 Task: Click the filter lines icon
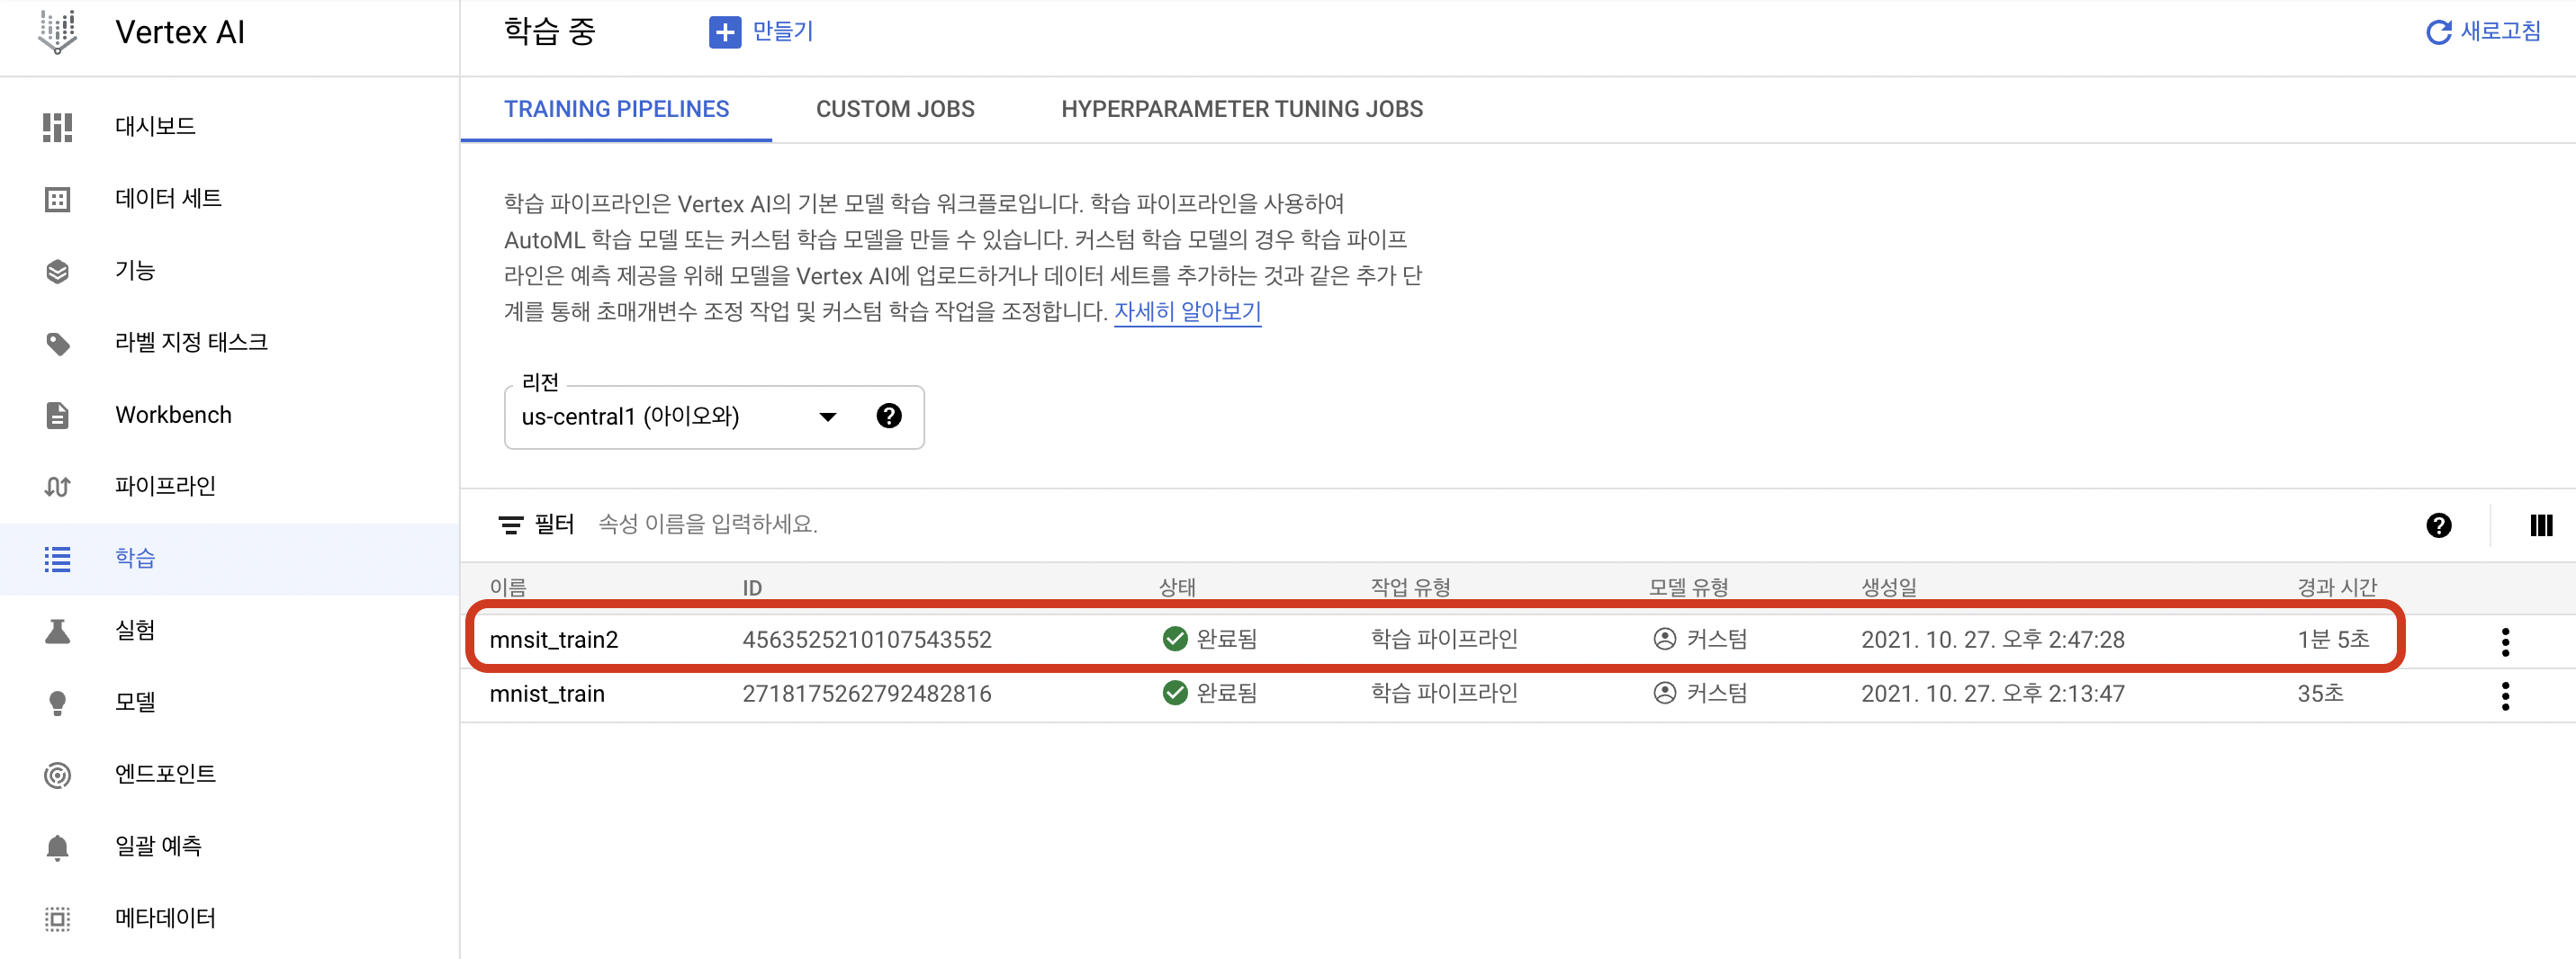[511, 524]
